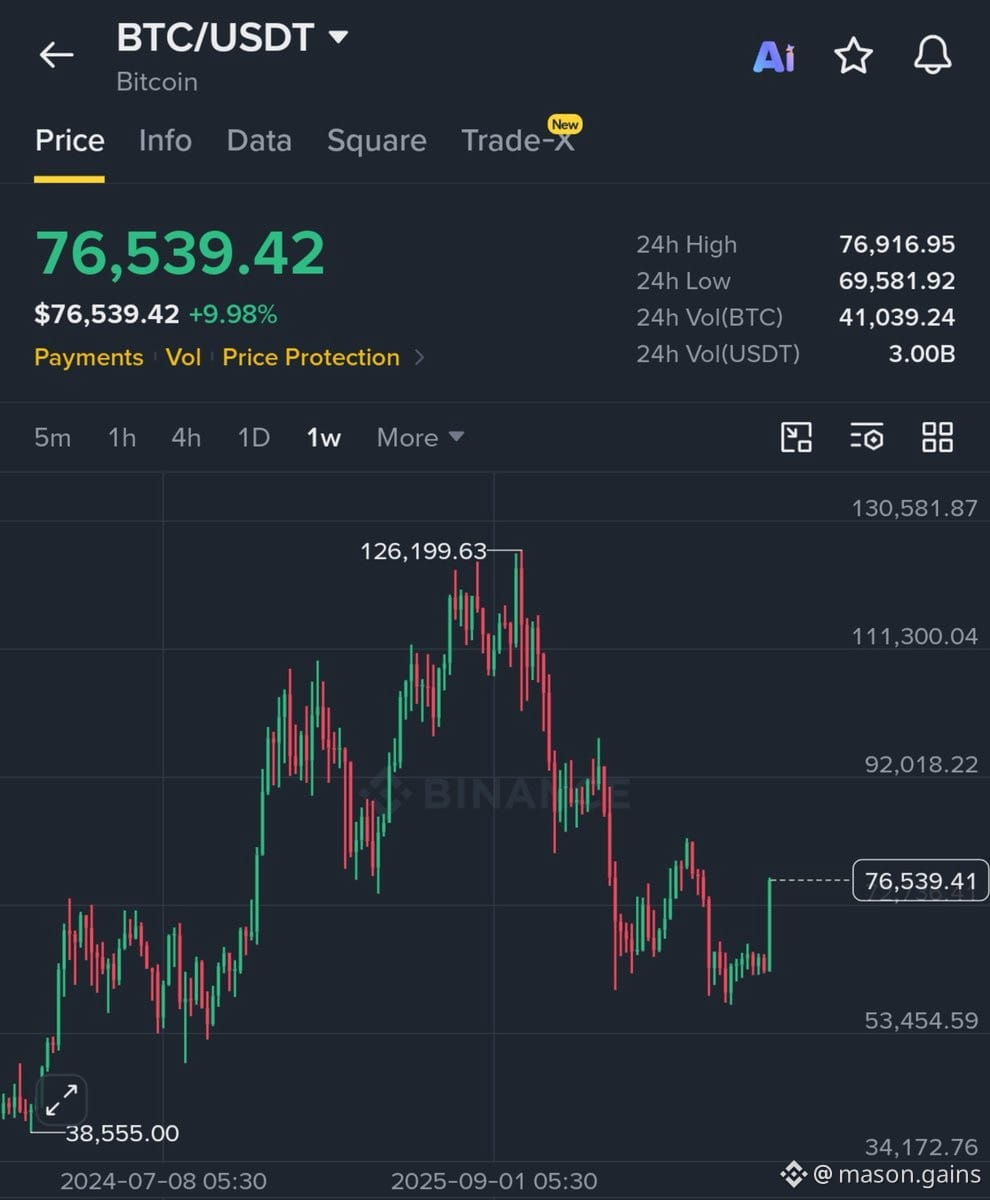
Task: Switch to the Square tab
Action: pos(376,140)
